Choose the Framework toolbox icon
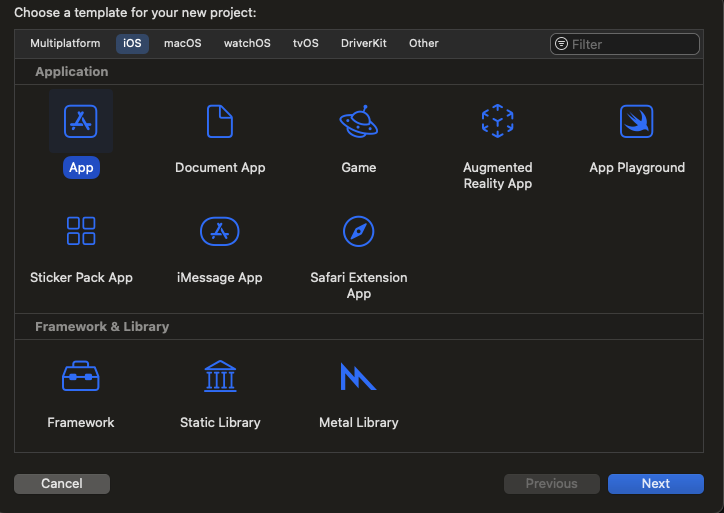This screenshot has height=513, width=724. [x=81, y=377]
